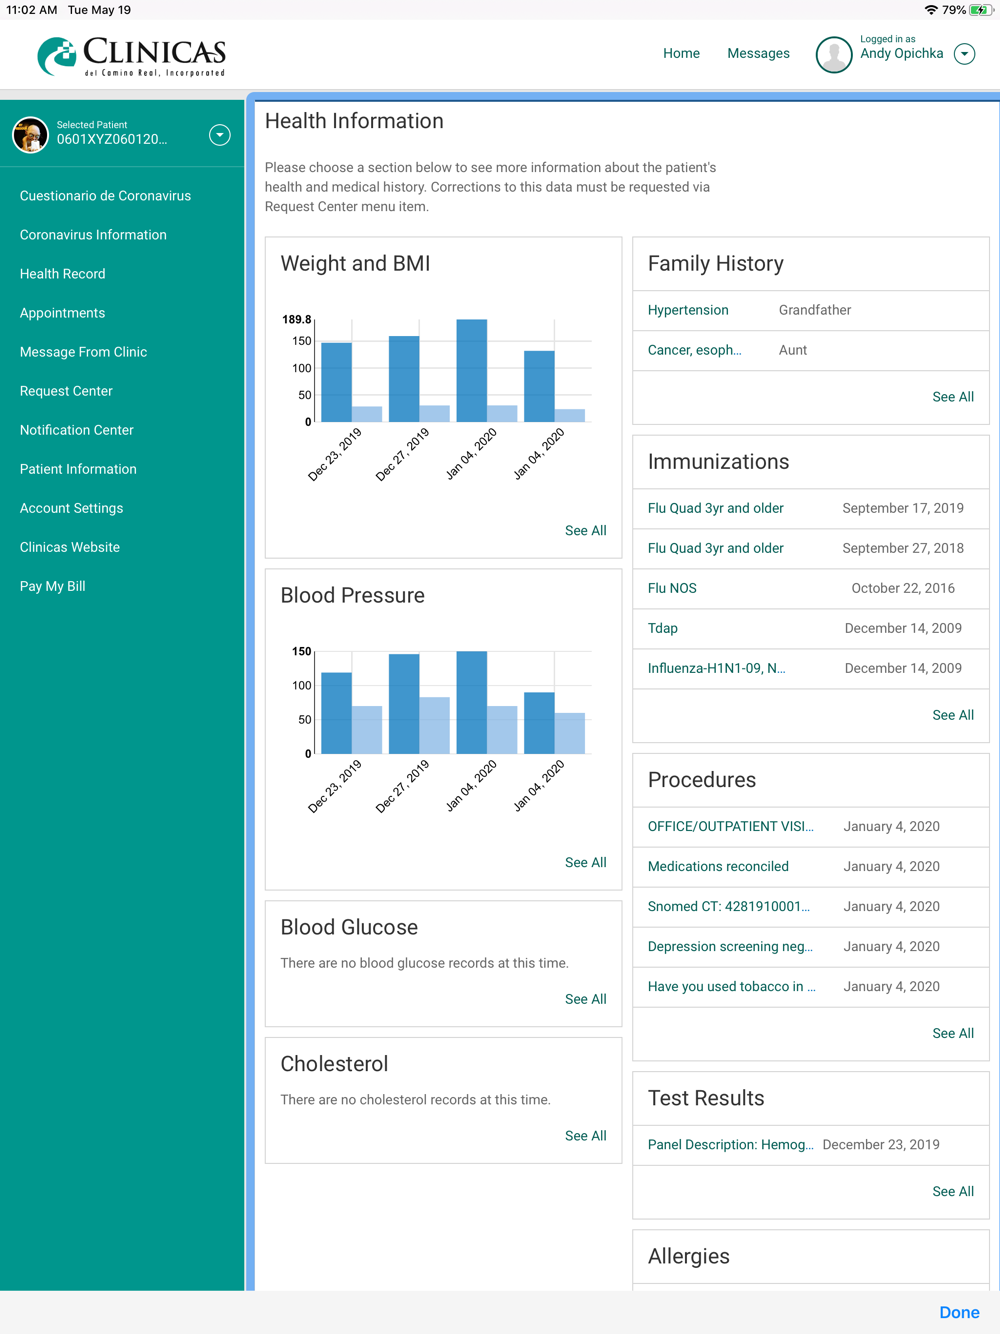The height and width of the screenshot is (1334, 1000).
Task: Click the December 23, 2019 test result date
Action: point(881,1145)
